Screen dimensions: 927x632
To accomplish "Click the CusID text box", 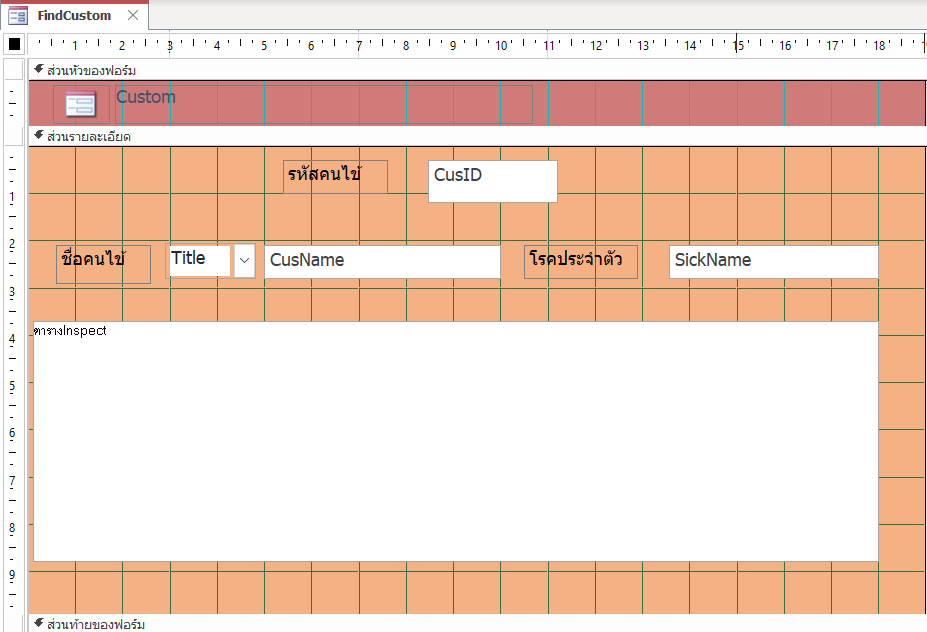I will click(492, 181).
